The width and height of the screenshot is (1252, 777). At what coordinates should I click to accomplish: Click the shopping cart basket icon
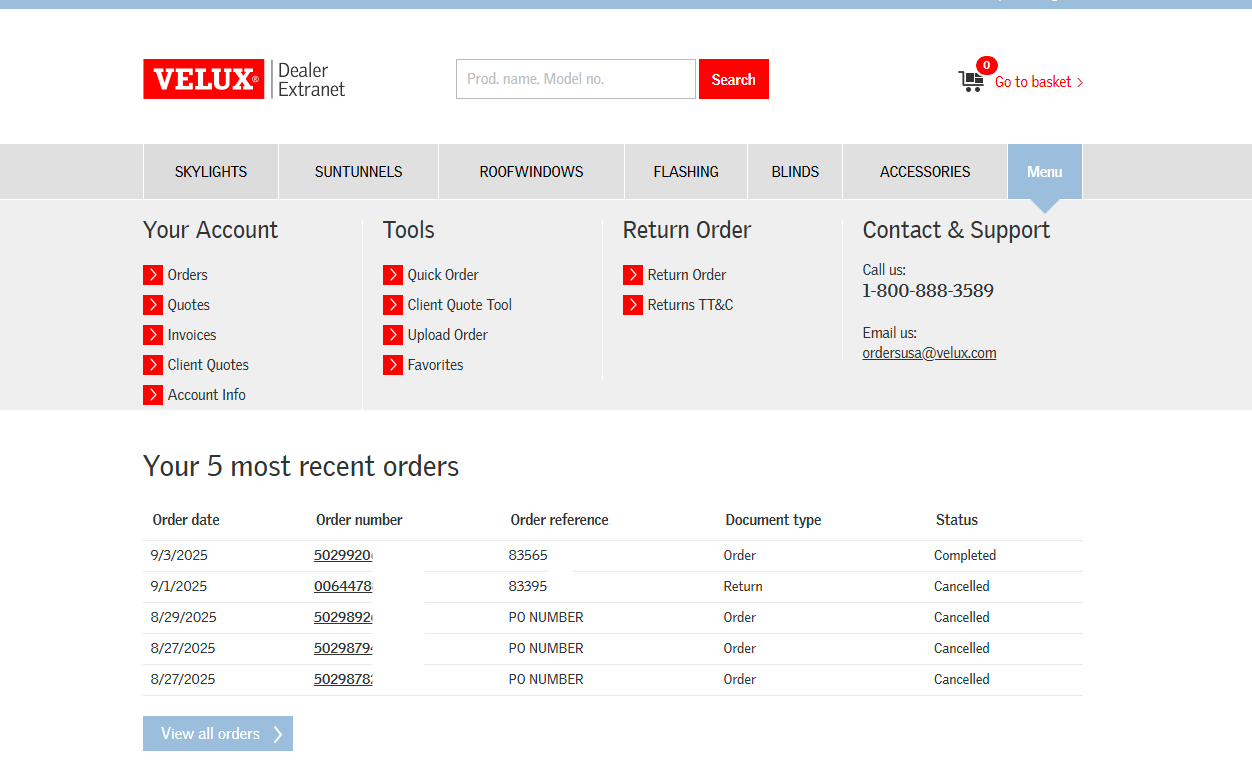970,82
